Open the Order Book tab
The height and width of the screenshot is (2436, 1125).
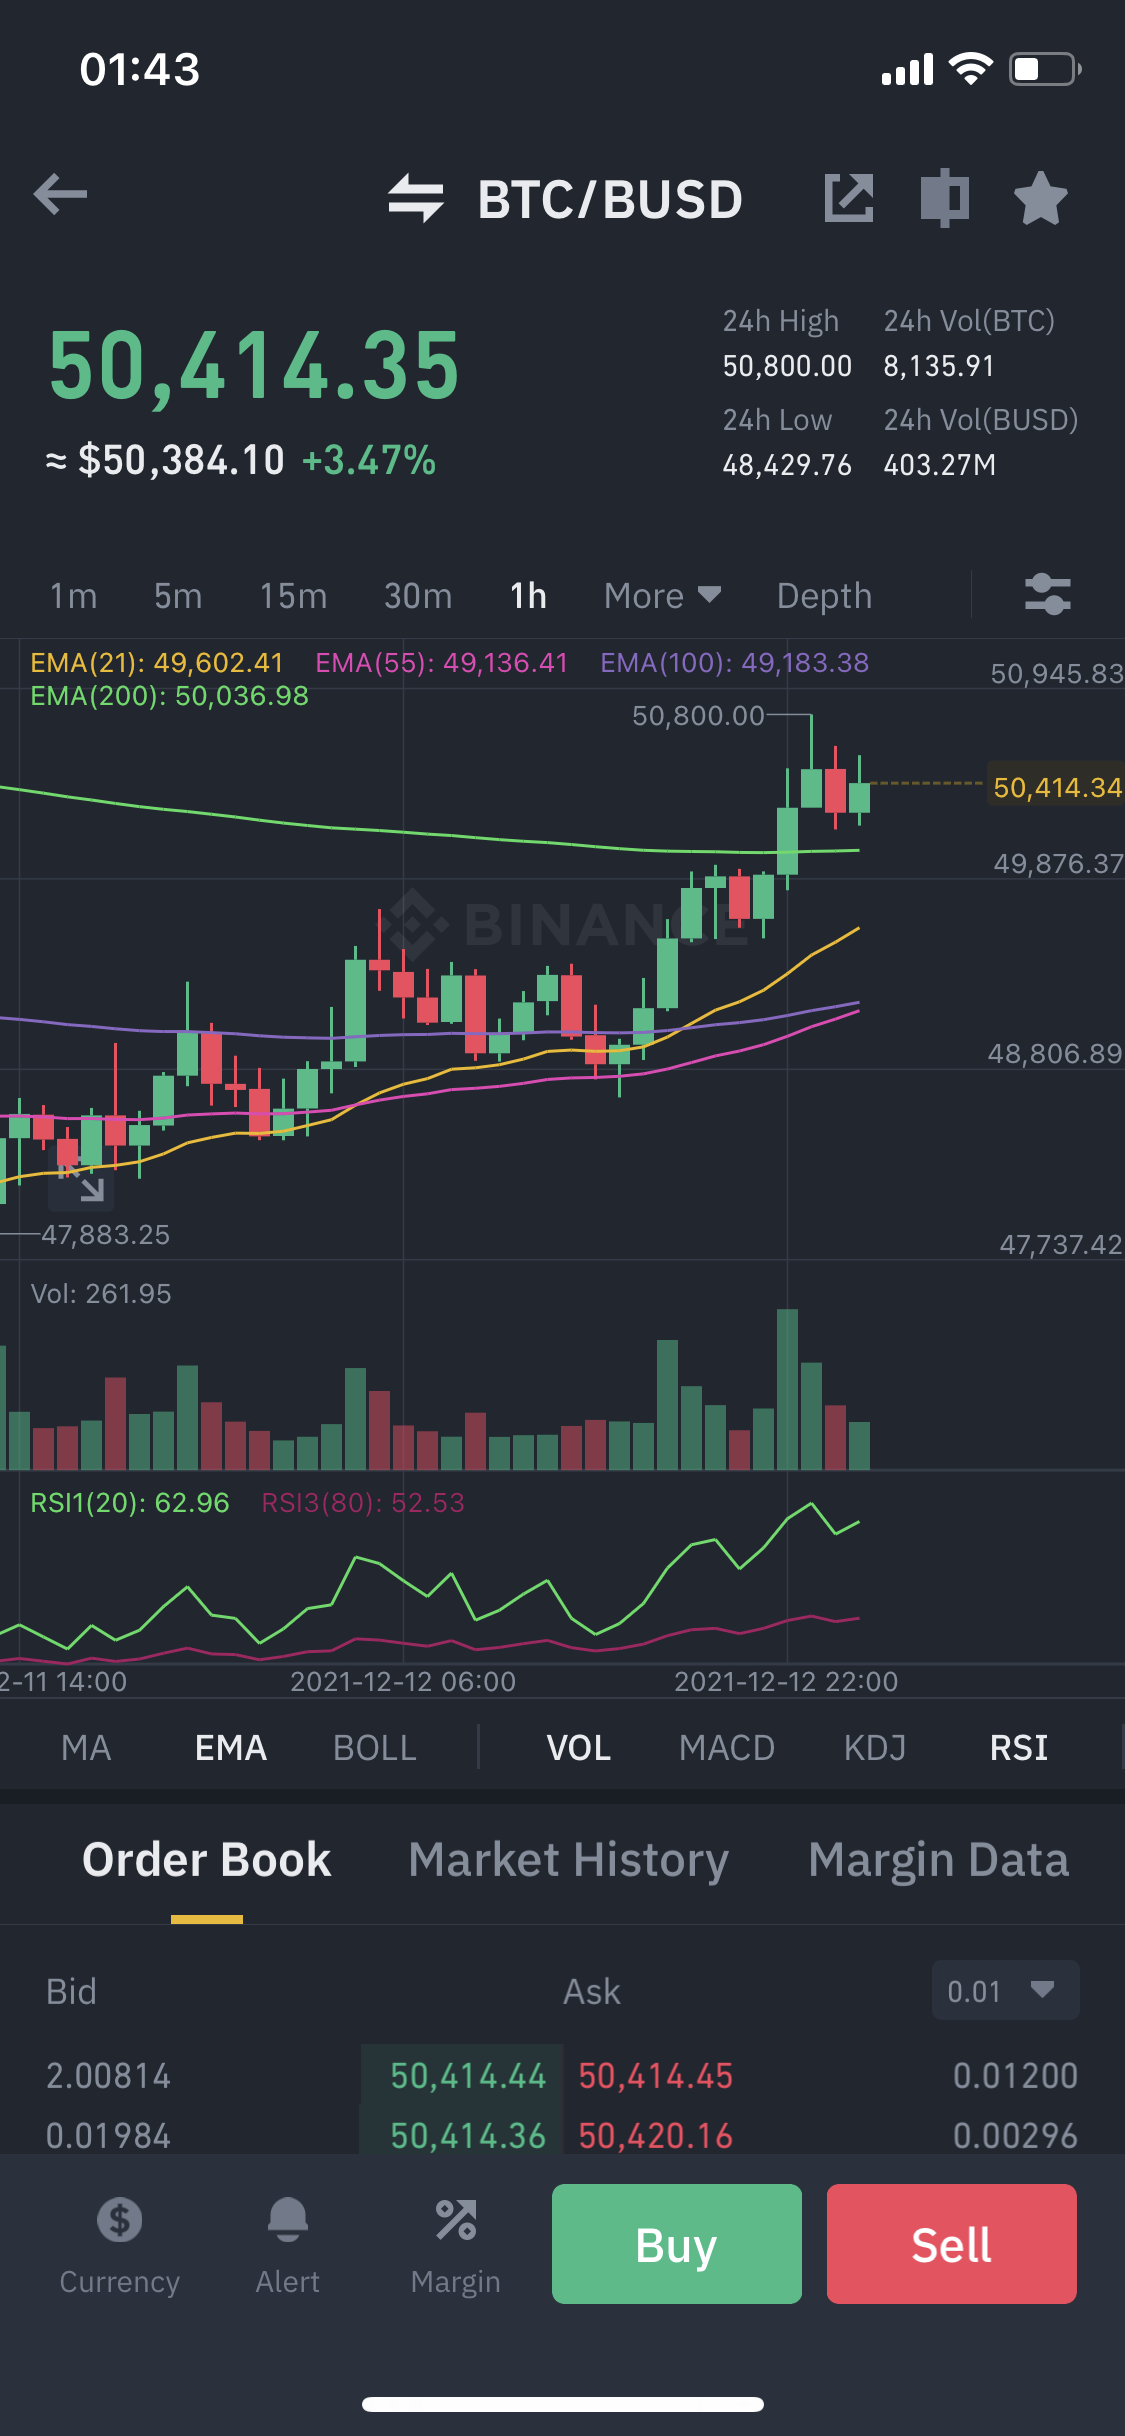tap(207, 1860)
